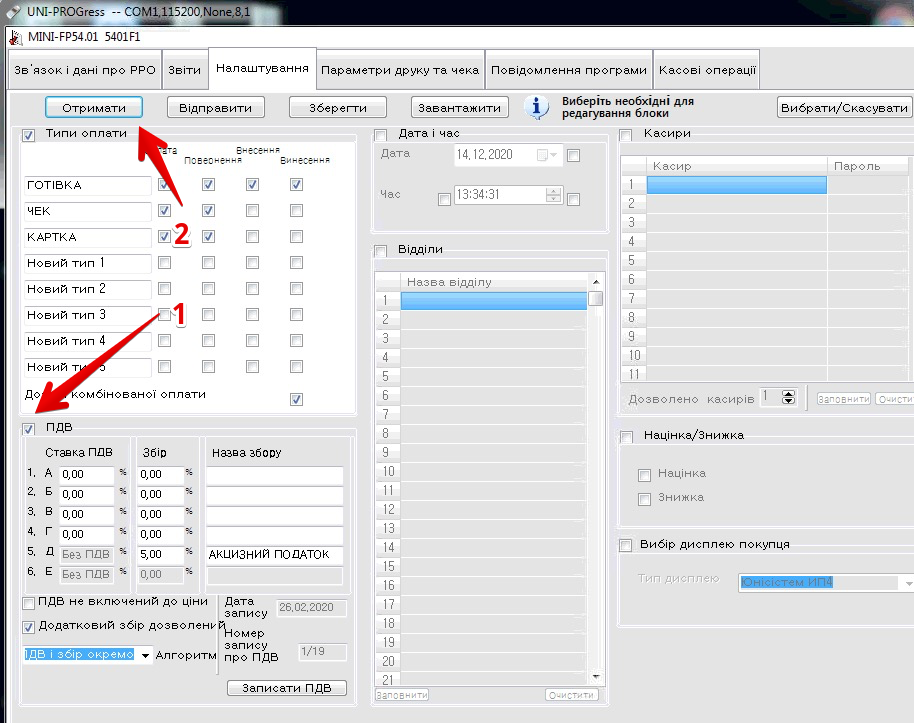Click the Відділи list scrollbar
The width and height of the screenshot is (914, 723).
(x=595, y=480)
